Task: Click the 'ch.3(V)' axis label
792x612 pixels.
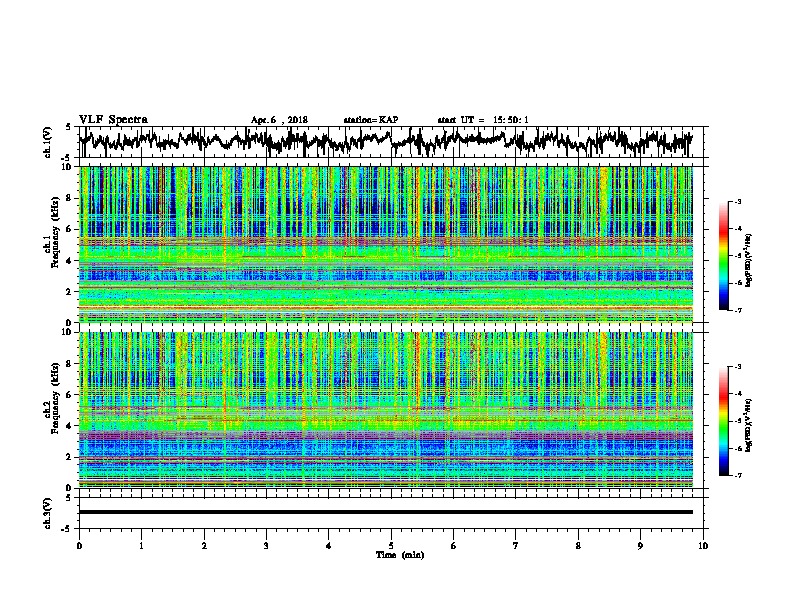Action: (48, 514)
